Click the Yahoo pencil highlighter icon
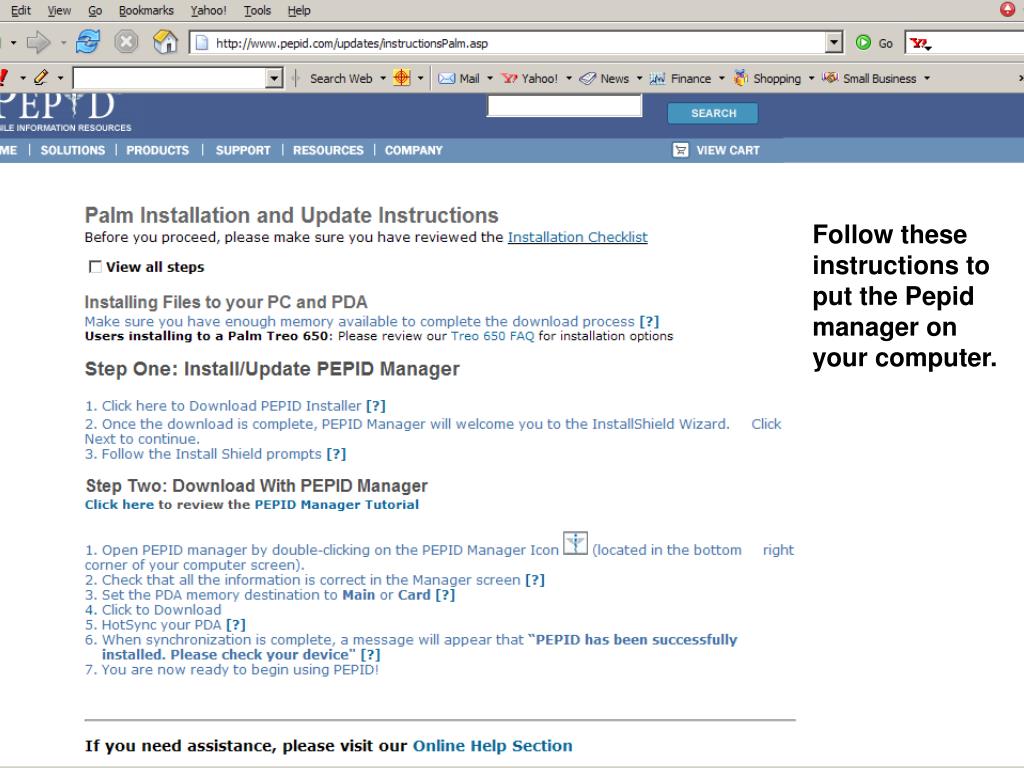 coord(41,78)
